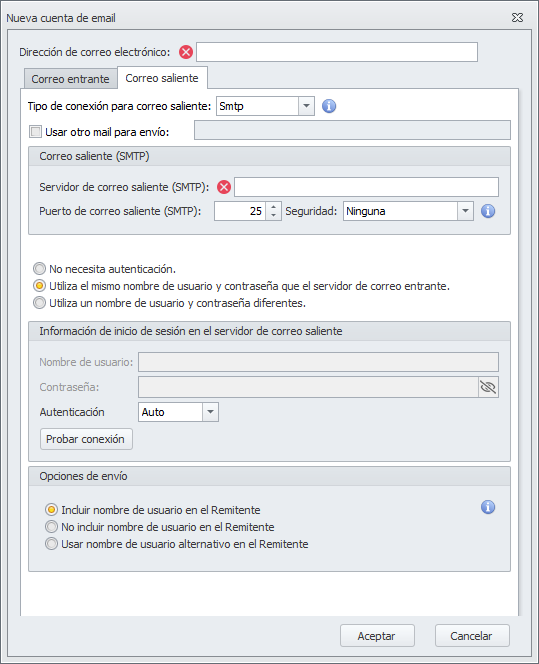Select No necesita autenticación option
Viewport: 539px width, 664px height.
point(39,269)
